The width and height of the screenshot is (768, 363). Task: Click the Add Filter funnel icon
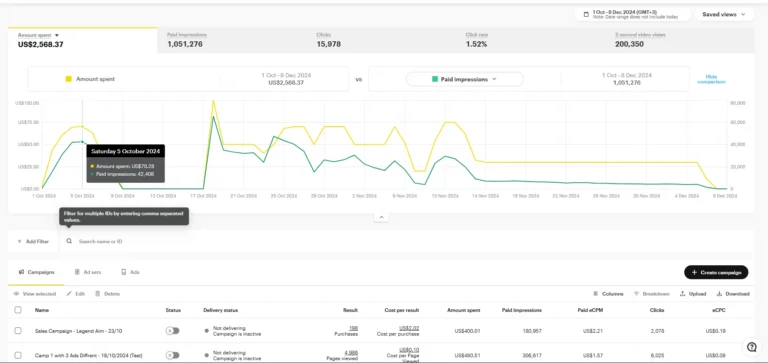click(20, 242)
